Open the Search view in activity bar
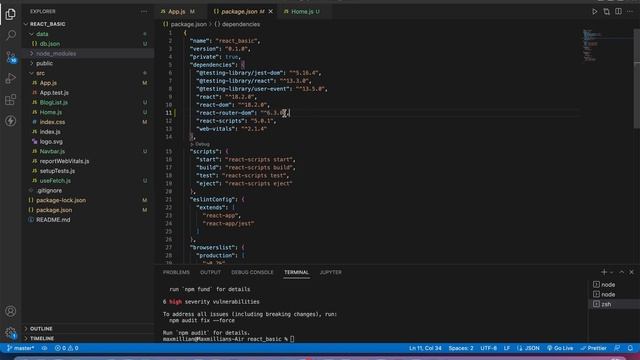This screenshot has height=360, width=640. (11, 35)
